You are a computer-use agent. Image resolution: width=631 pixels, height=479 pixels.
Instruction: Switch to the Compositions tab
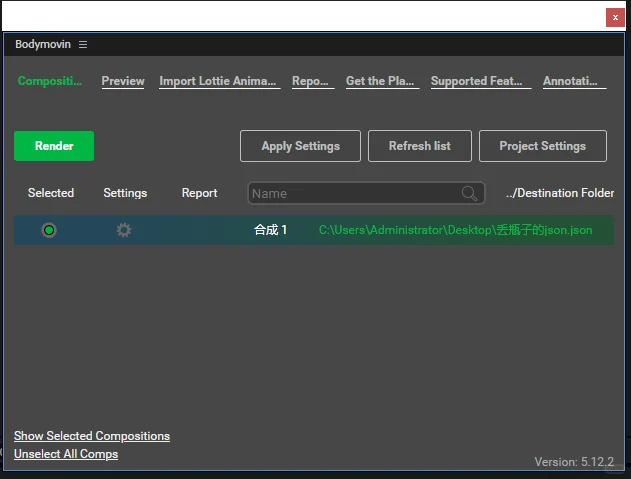point(50,81)
